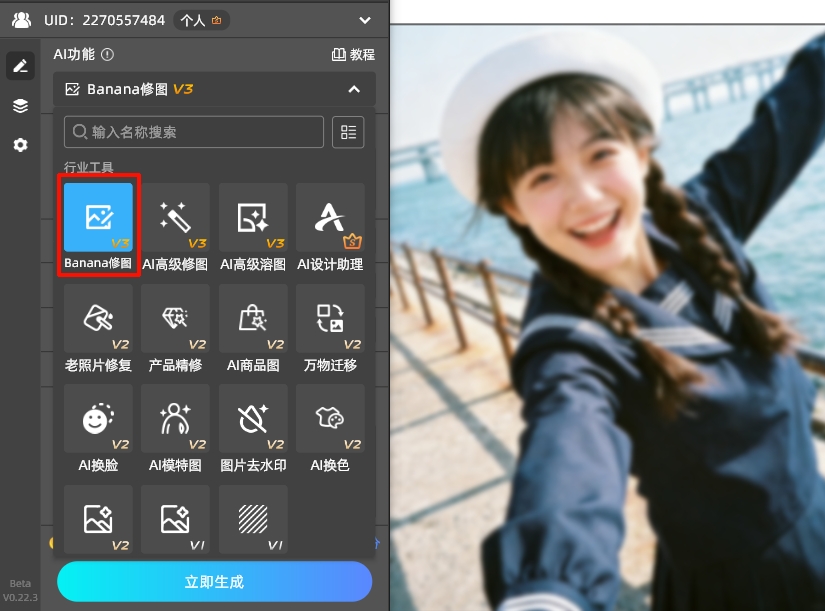Screen dimensions: 825x611
Task: Click the 输入名称搜索 search field
Action: [x=195, y=132]
